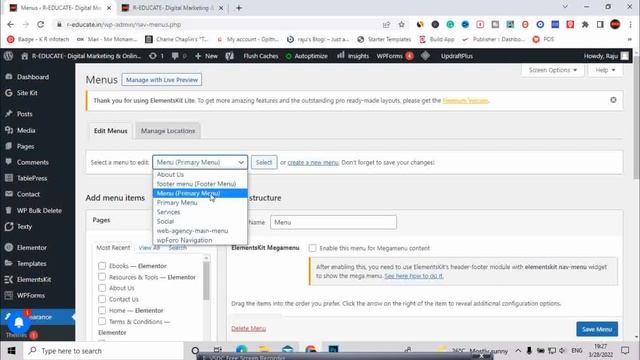
Task: Click the WordPress logo in admin bar
Action: pos(9,56)
